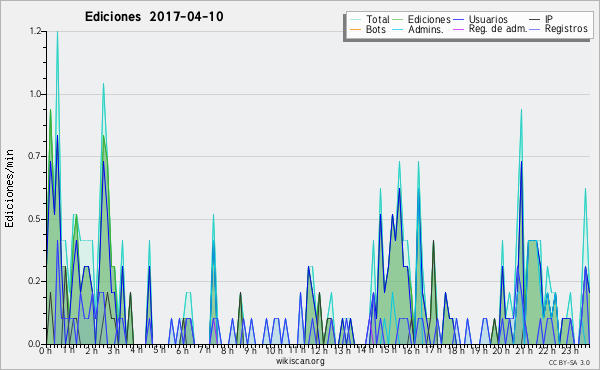Click the Registros legend line swatch
Viewport: 600px width, 370px height.
click(x=535, y=29)
